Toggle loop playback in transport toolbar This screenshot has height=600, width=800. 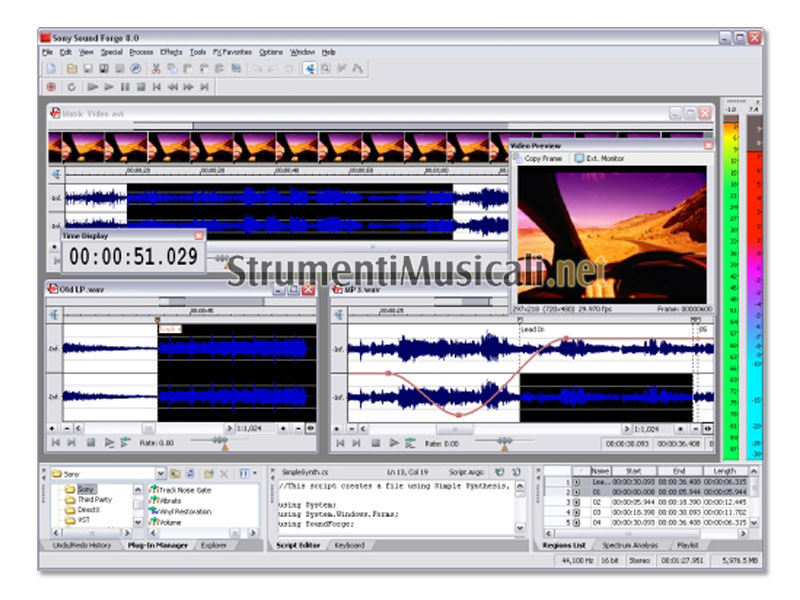tap(72, 87)
